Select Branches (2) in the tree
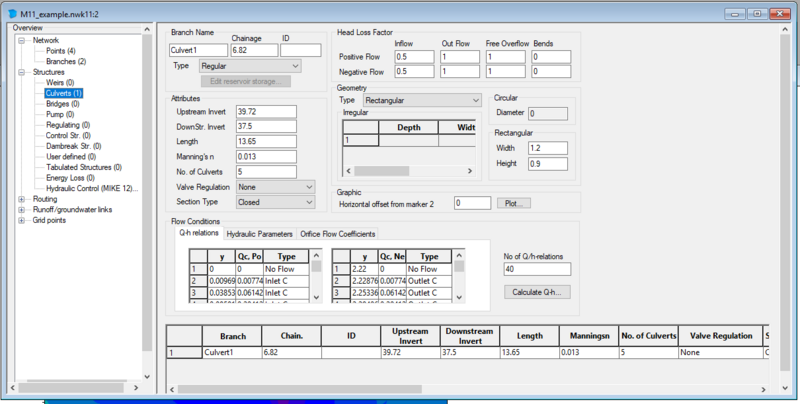The image size is (800, 404). (66, 61)
